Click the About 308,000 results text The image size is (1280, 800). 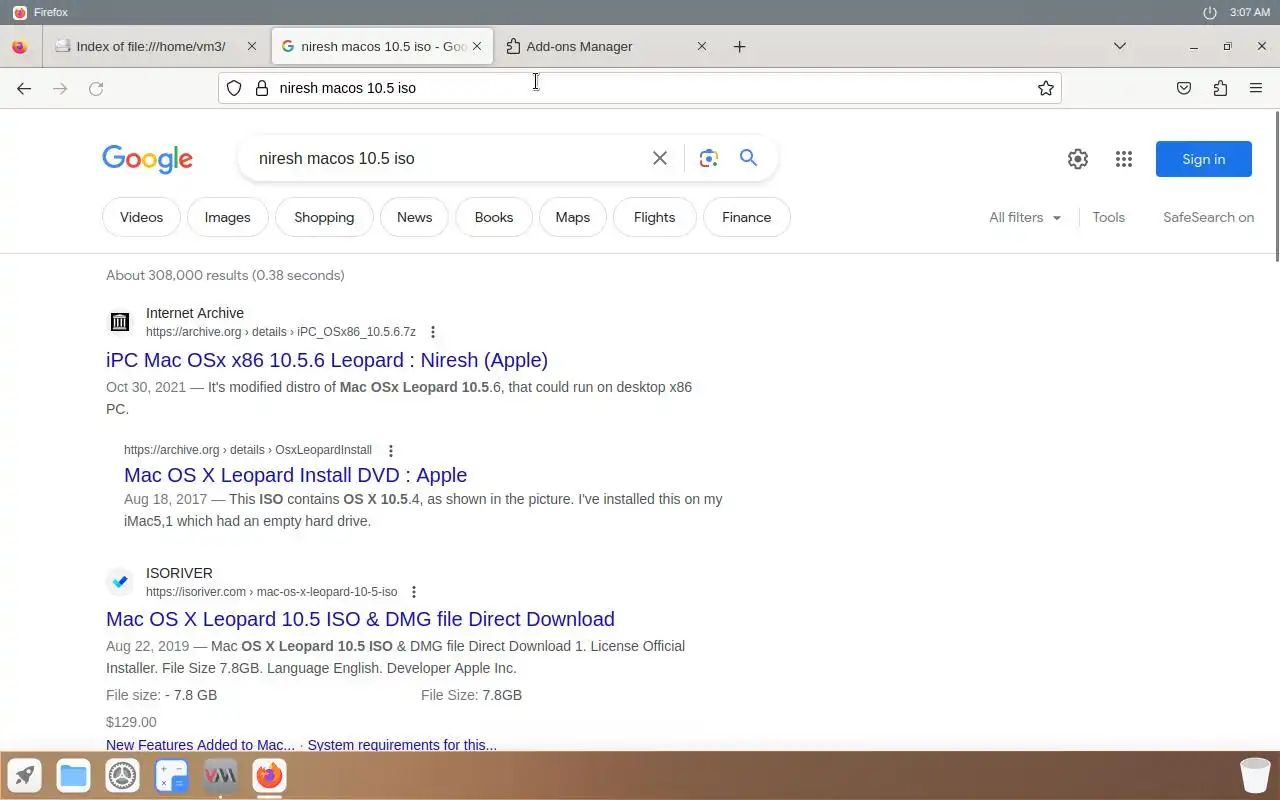(x=225, y=275)
